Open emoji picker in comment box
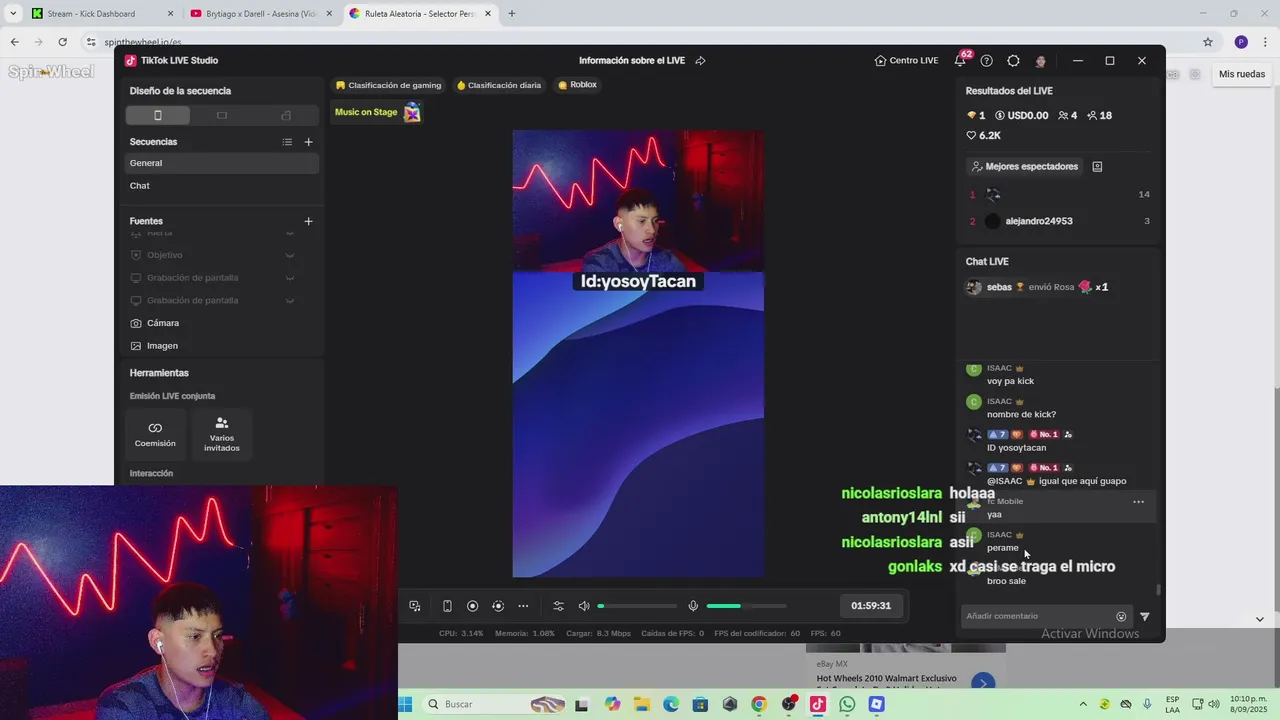The height and width of the screenshot is (720, 1280). 1121,617
